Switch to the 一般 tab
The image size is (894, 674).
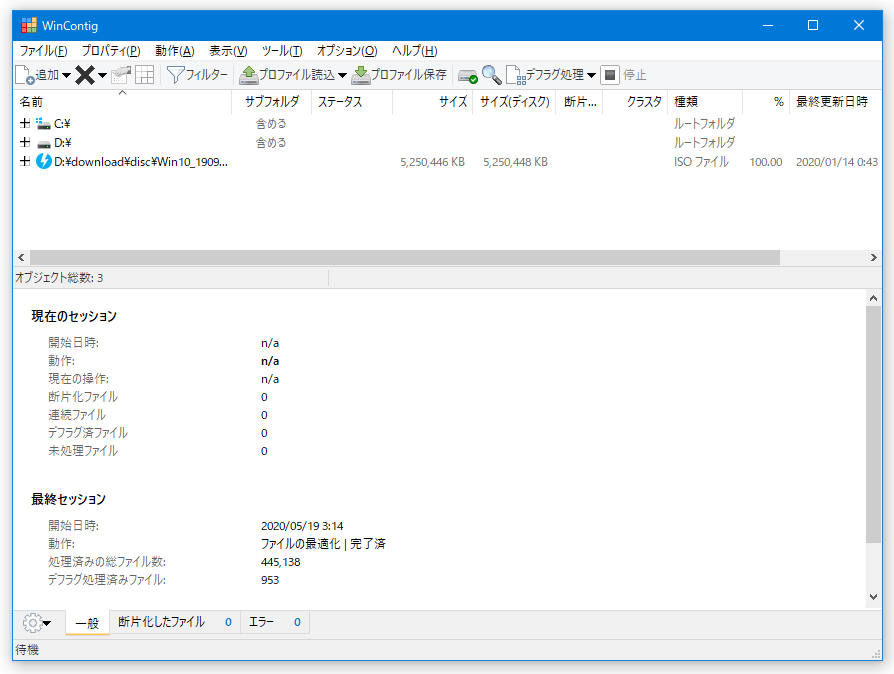pos(87,623)
